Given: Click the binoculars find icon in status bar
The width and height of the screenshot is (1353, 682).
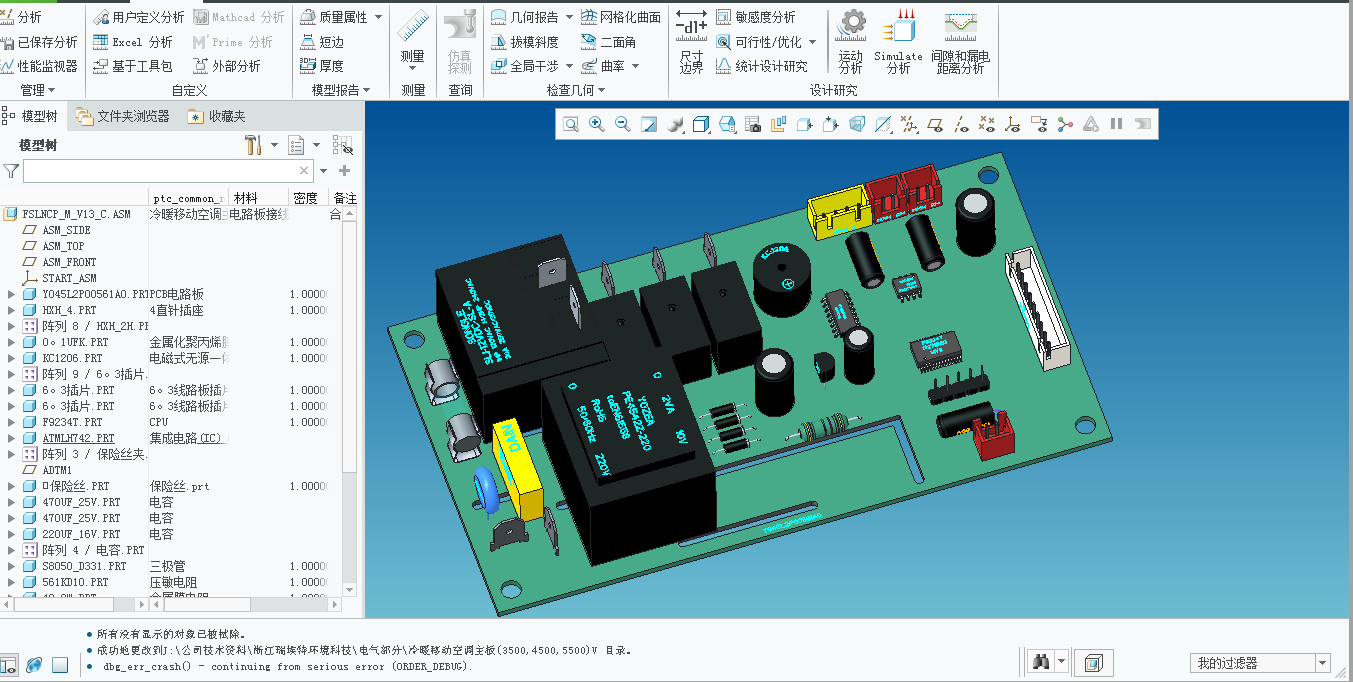Looking at the screenshot, I should pos(1041,662).
